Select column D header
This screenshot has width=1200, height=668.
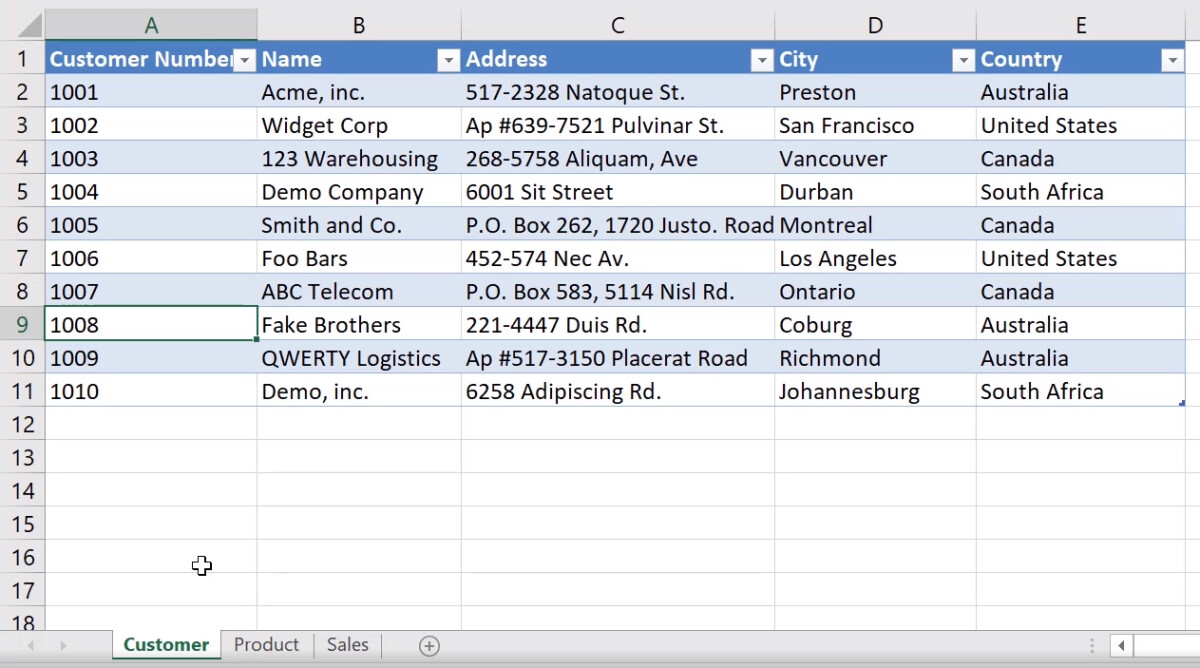[x=875, y=25]
